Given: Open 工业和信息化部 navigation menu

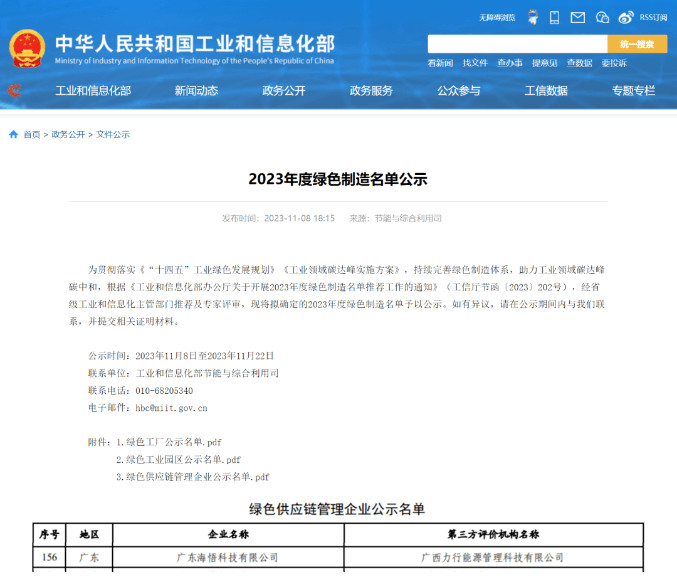Looking at the screenshot, I should pos(93,91).
